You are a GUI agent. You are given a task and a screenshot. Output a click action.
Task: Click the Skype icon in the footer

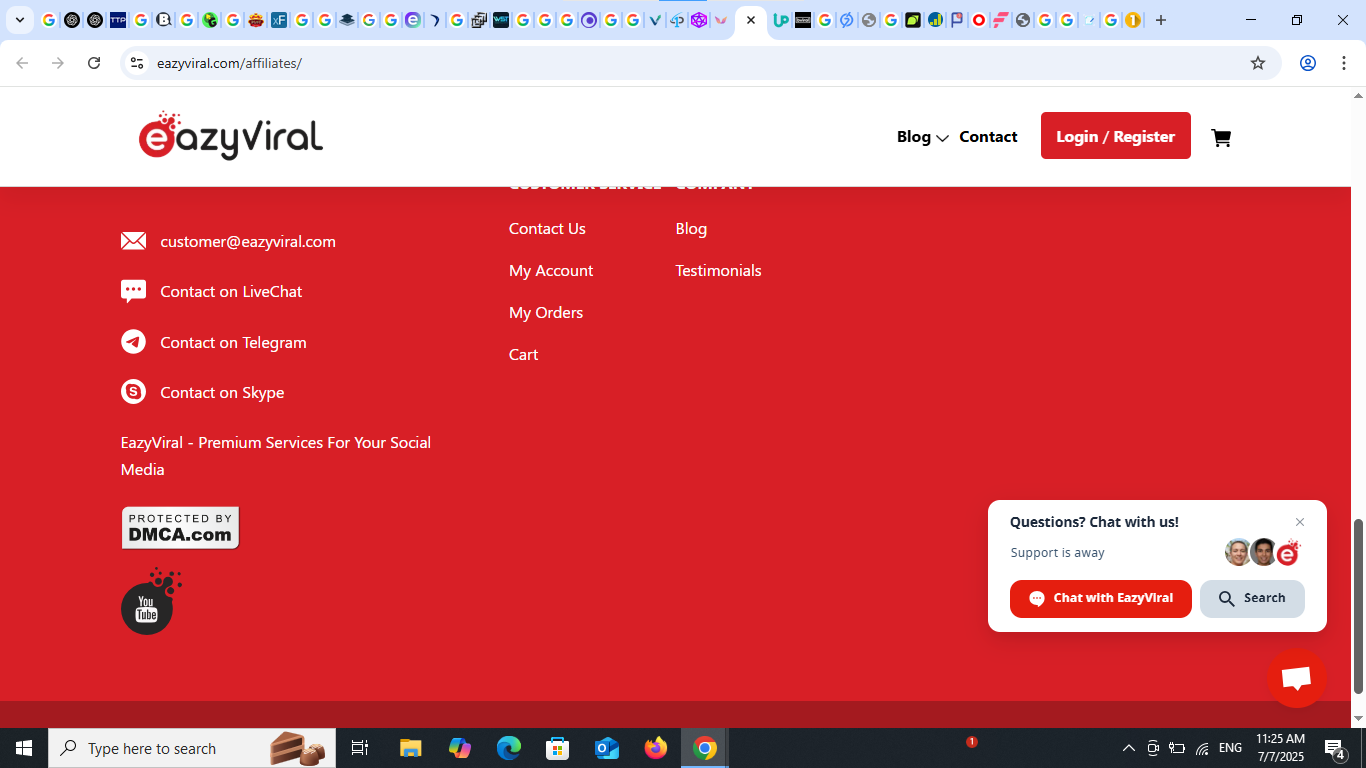pyautogui.click(x=133, y=392)
